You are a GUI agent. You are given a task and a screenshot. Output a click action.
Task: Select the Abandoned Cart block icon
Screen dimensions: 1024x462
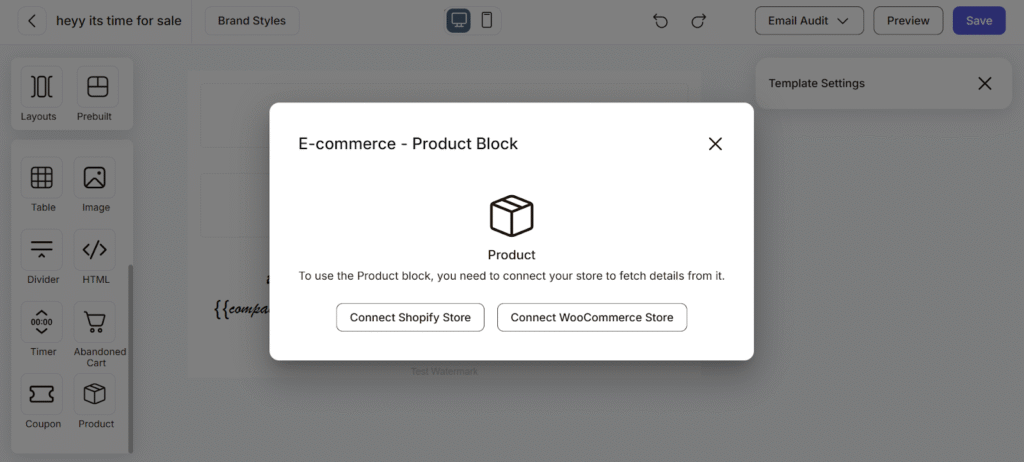coord(95,322)
